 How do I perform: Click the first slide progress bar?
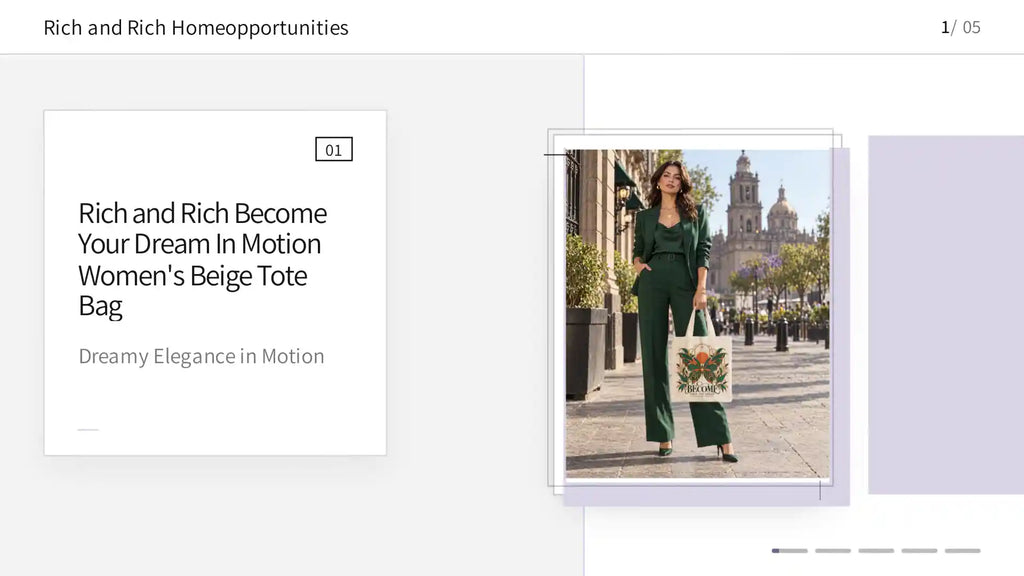(x=790, y=551)
